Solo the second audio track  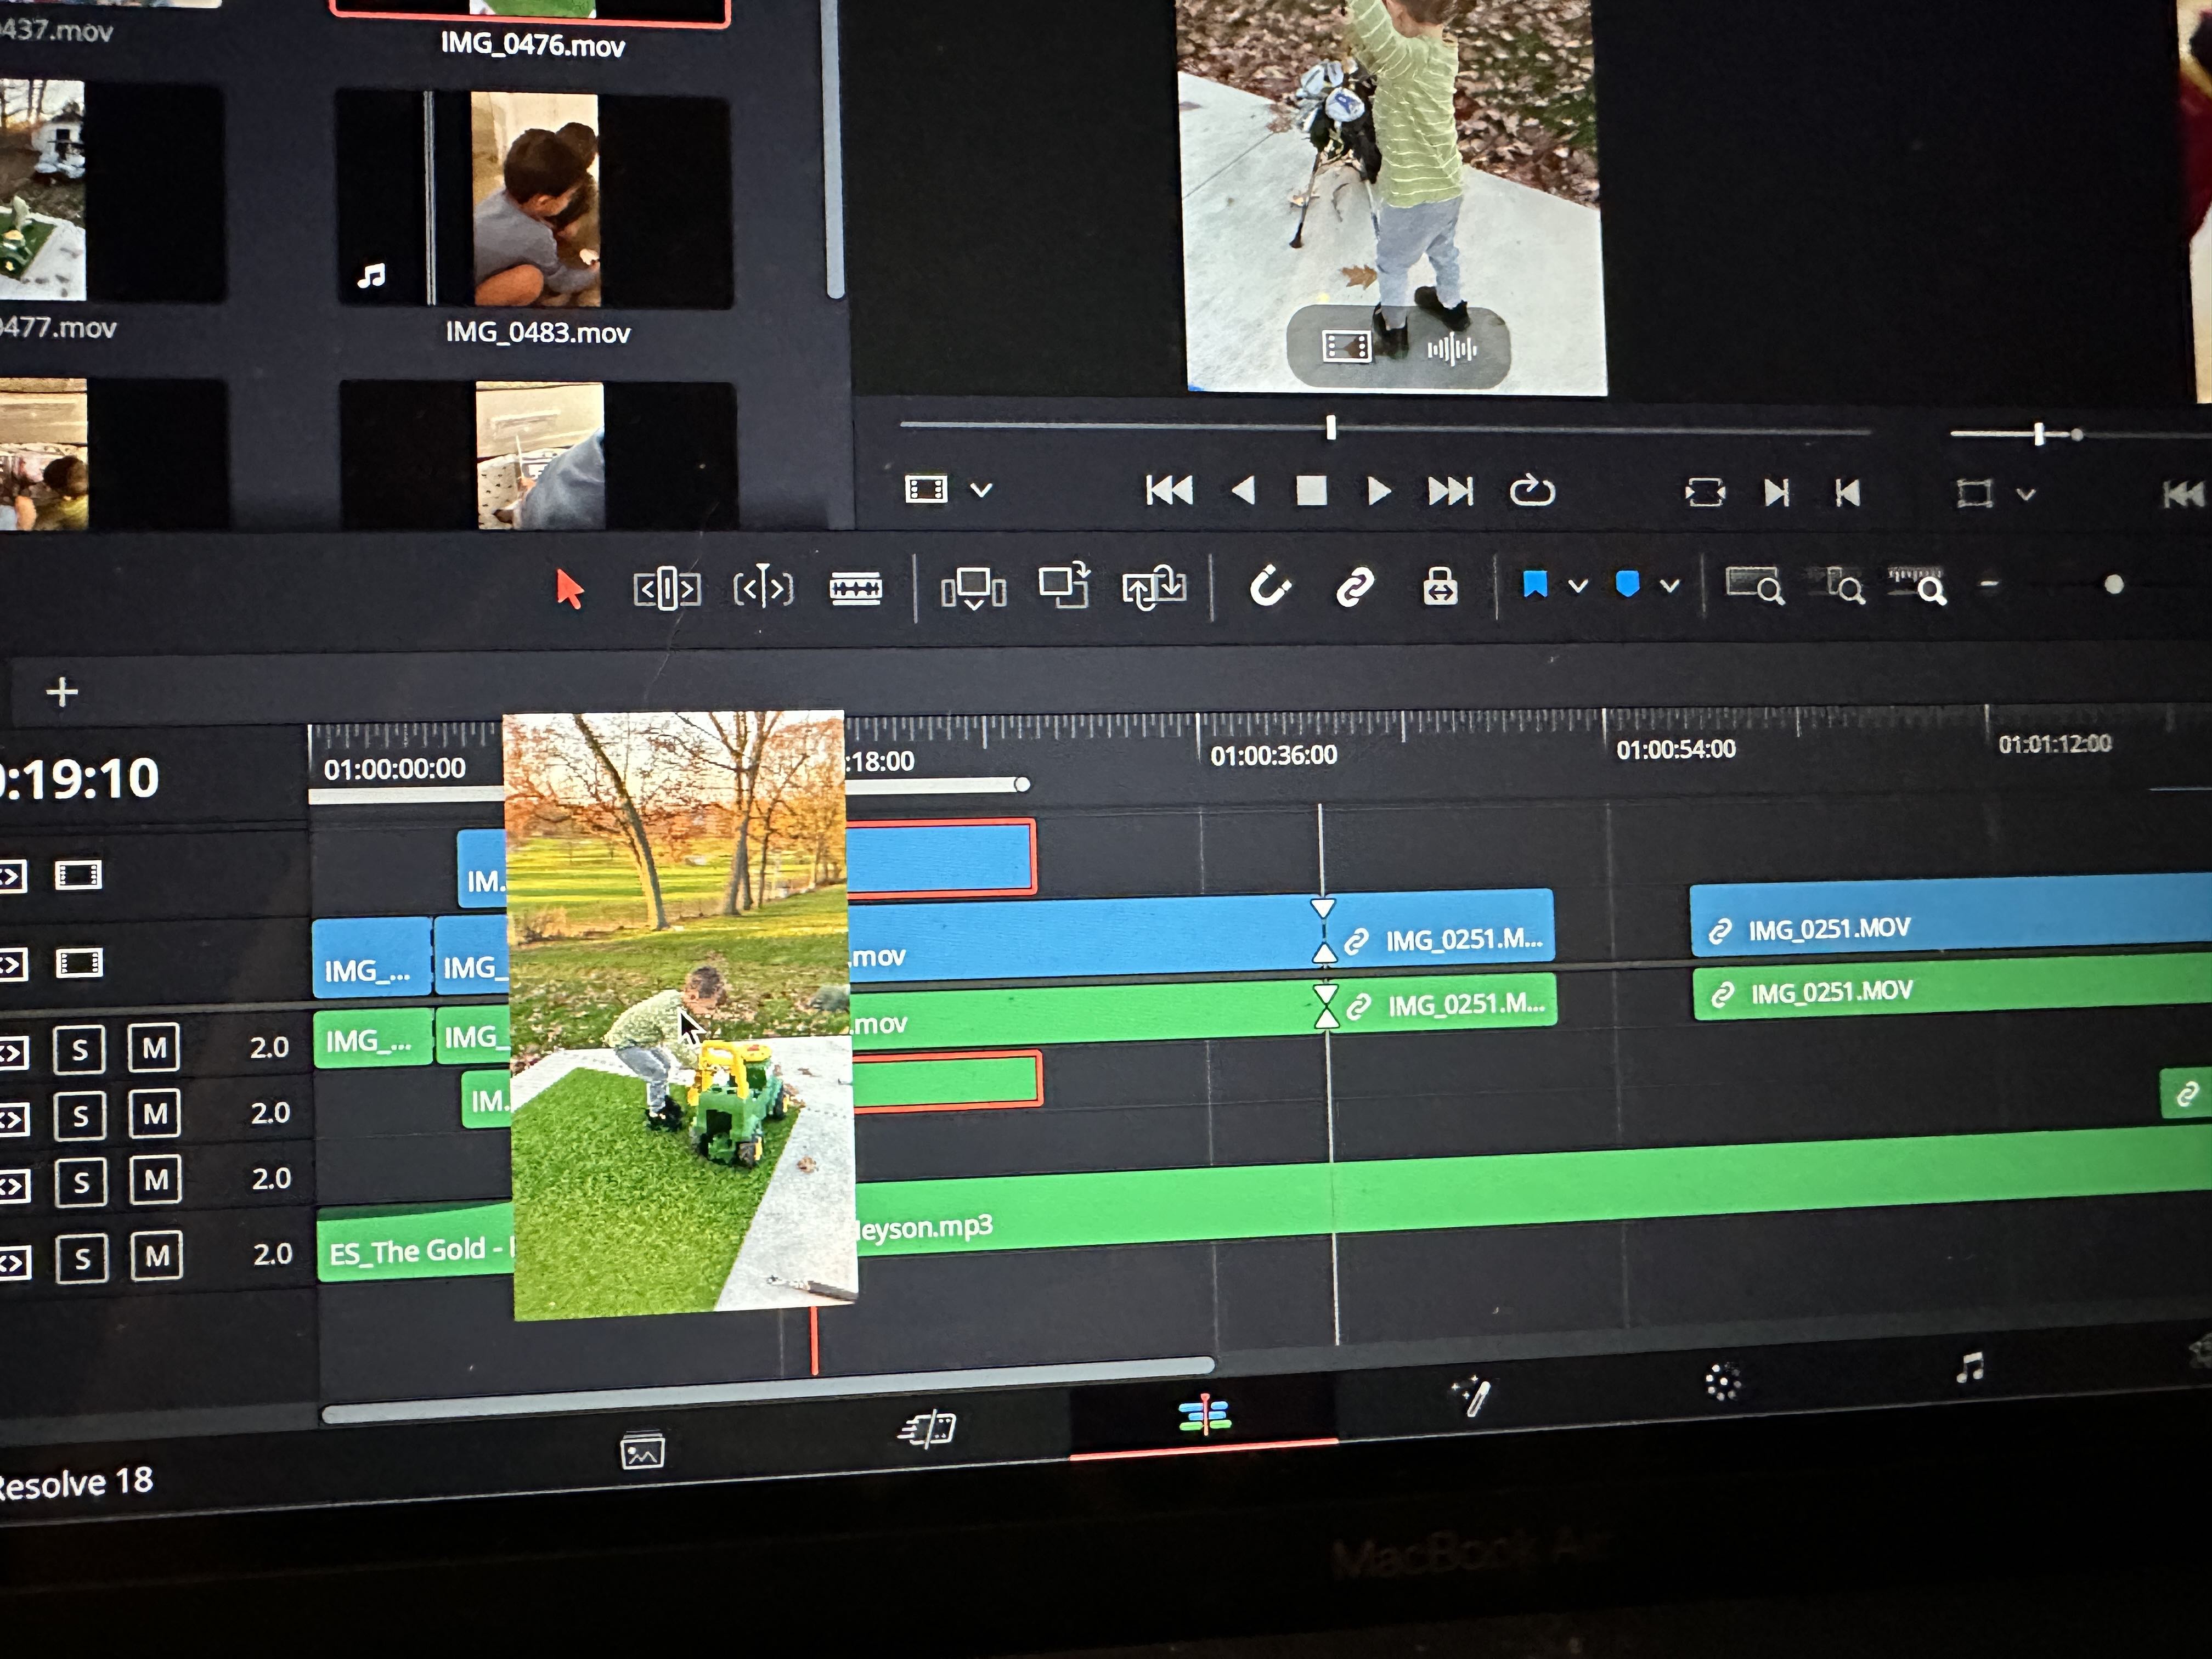coord(80,1116)
